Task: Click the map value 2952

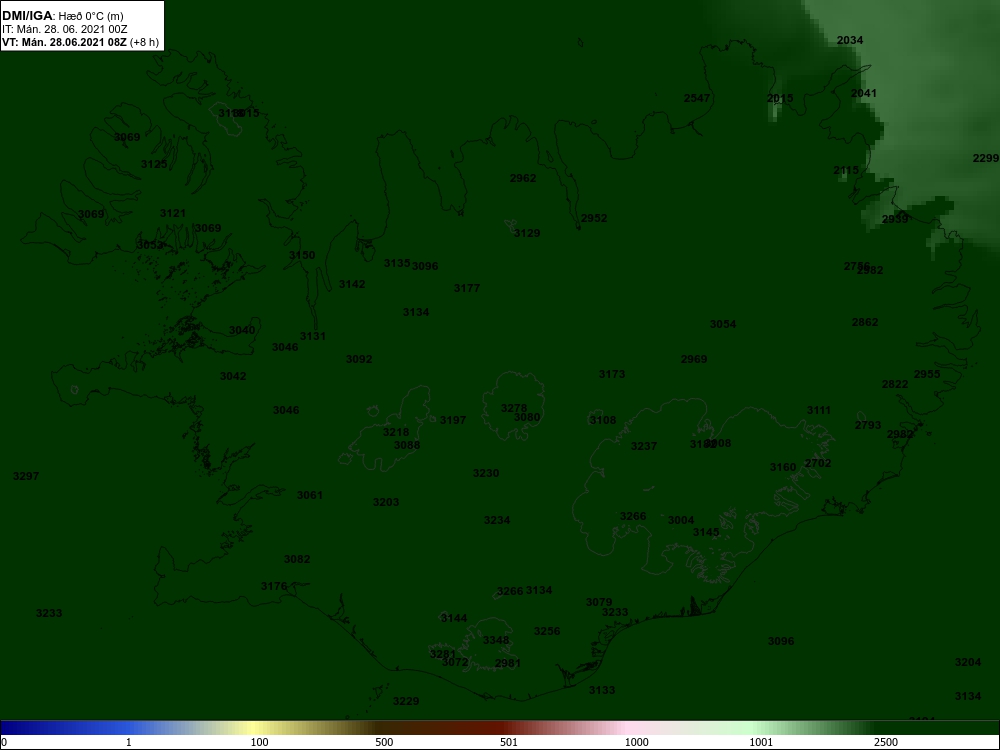Action: click(x=594, y=218)
